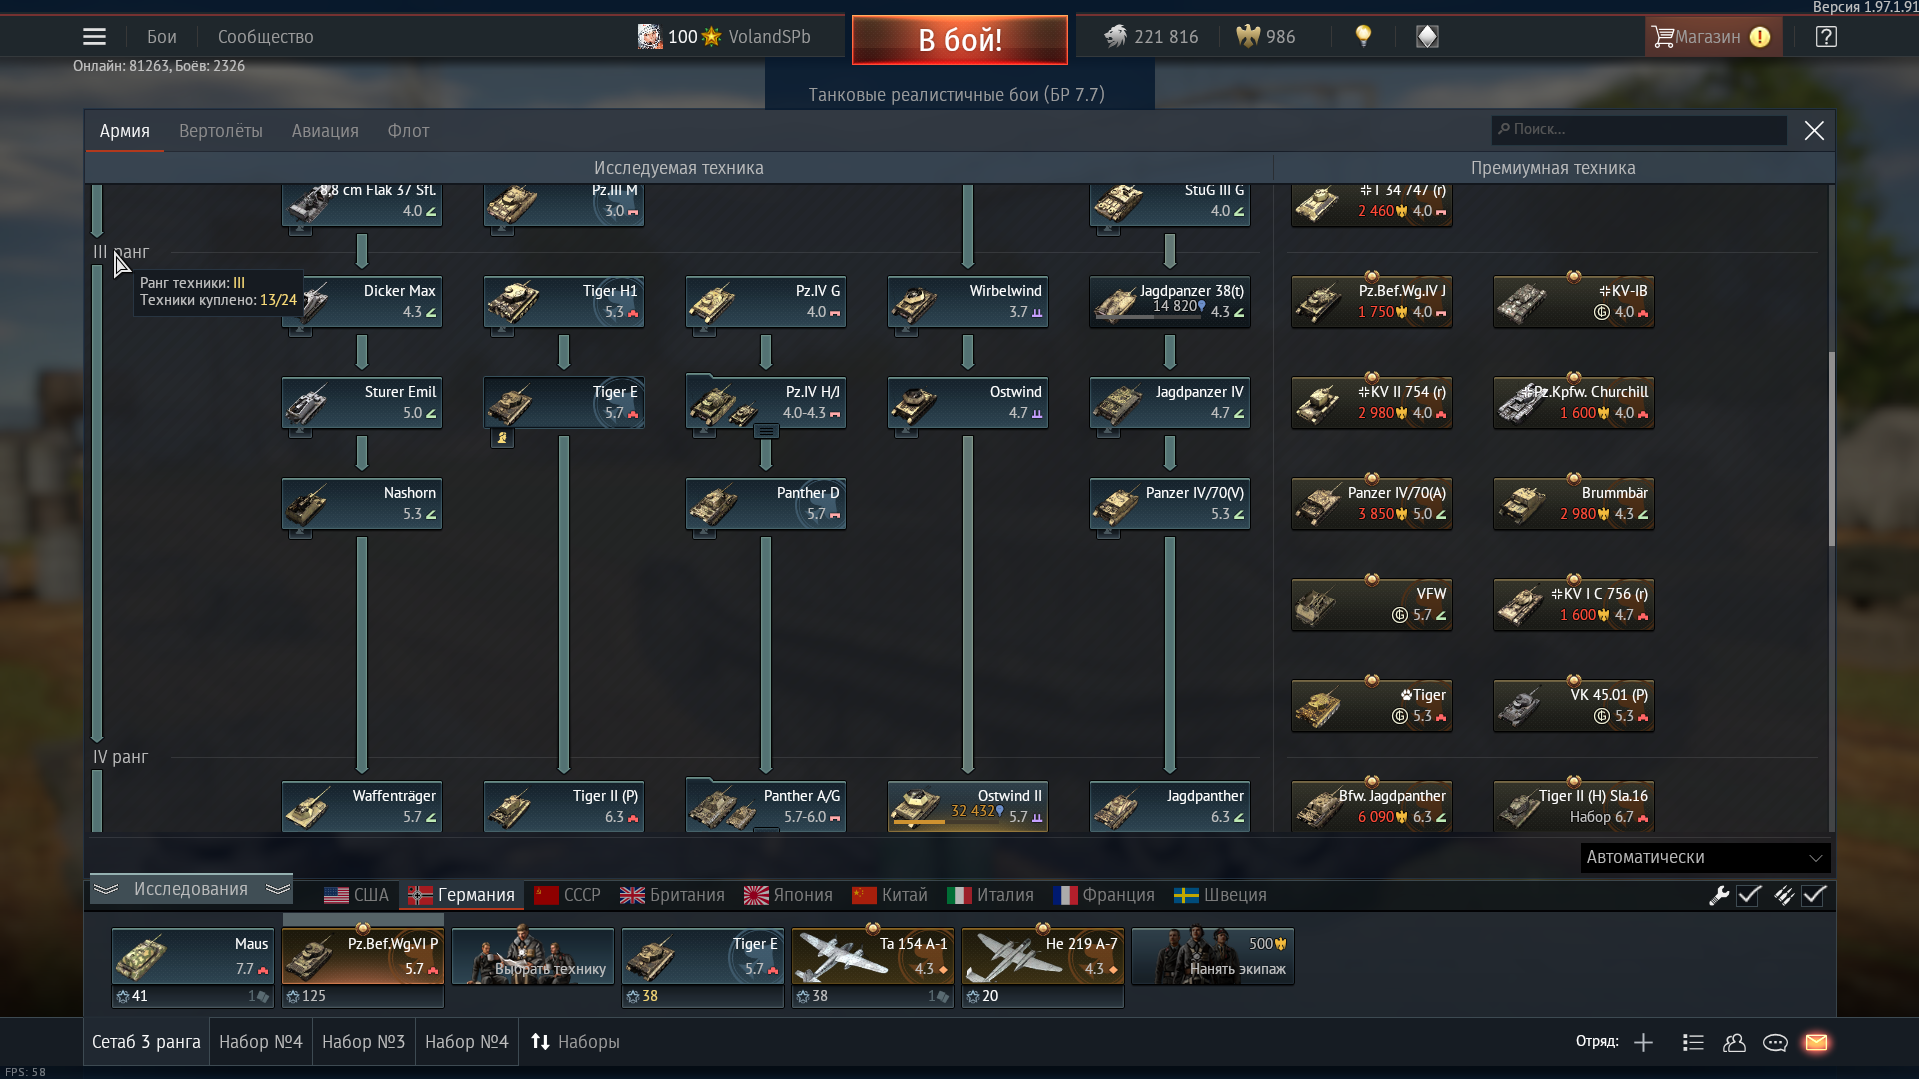Toggle the first auto-repair checkmark box
The height and width of the screenshot is (1079, 1919).
point(1749,895)
